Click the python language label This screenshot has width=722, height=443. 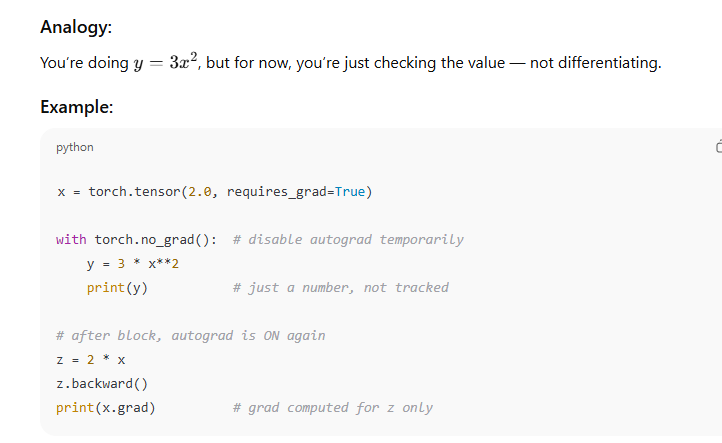point(75,147)
